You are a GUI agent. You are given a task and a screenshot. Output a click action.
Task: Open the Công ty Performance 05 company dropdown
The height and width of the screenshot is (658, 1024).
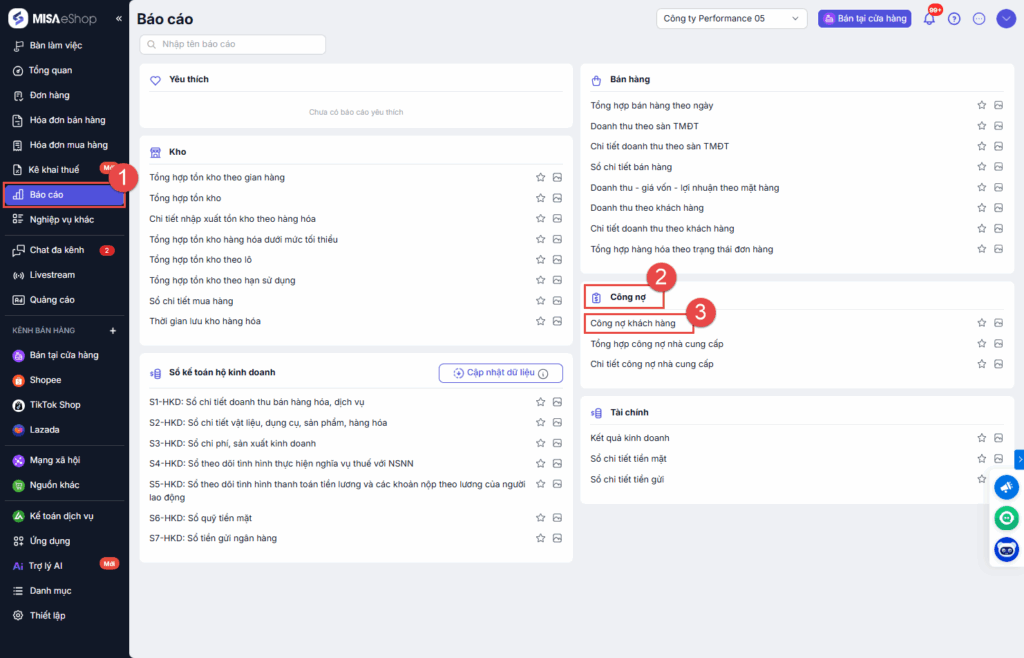[732, 19]
